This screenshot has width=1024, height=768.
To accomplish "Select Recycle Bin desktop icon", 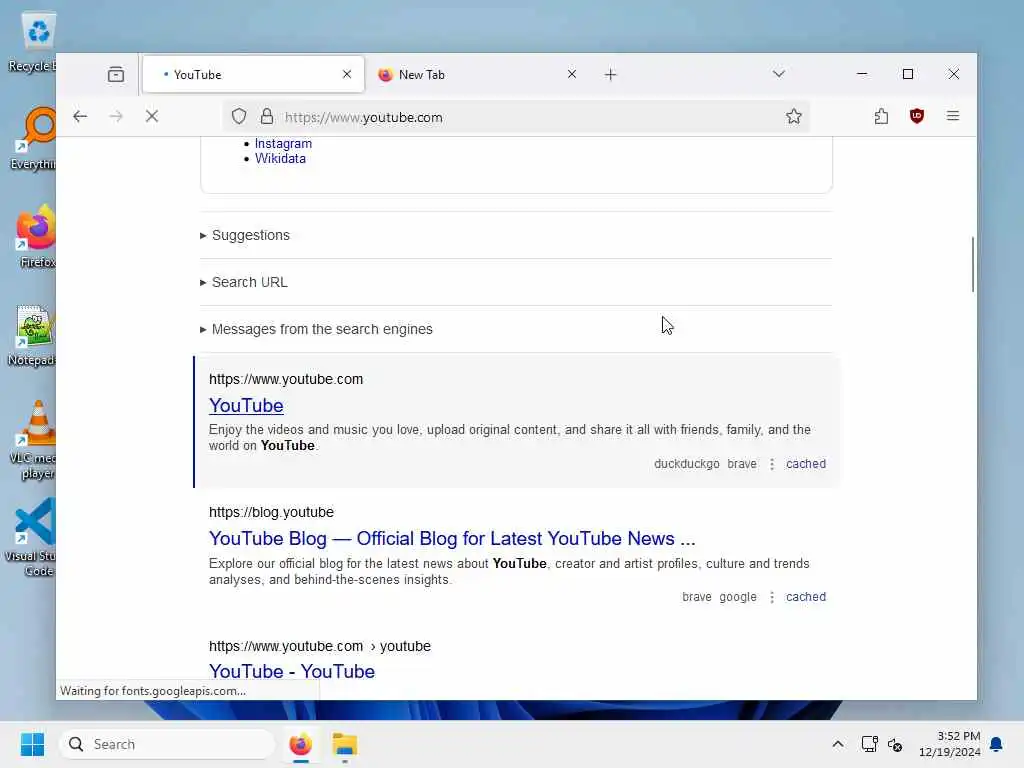I will coord(34,42).
